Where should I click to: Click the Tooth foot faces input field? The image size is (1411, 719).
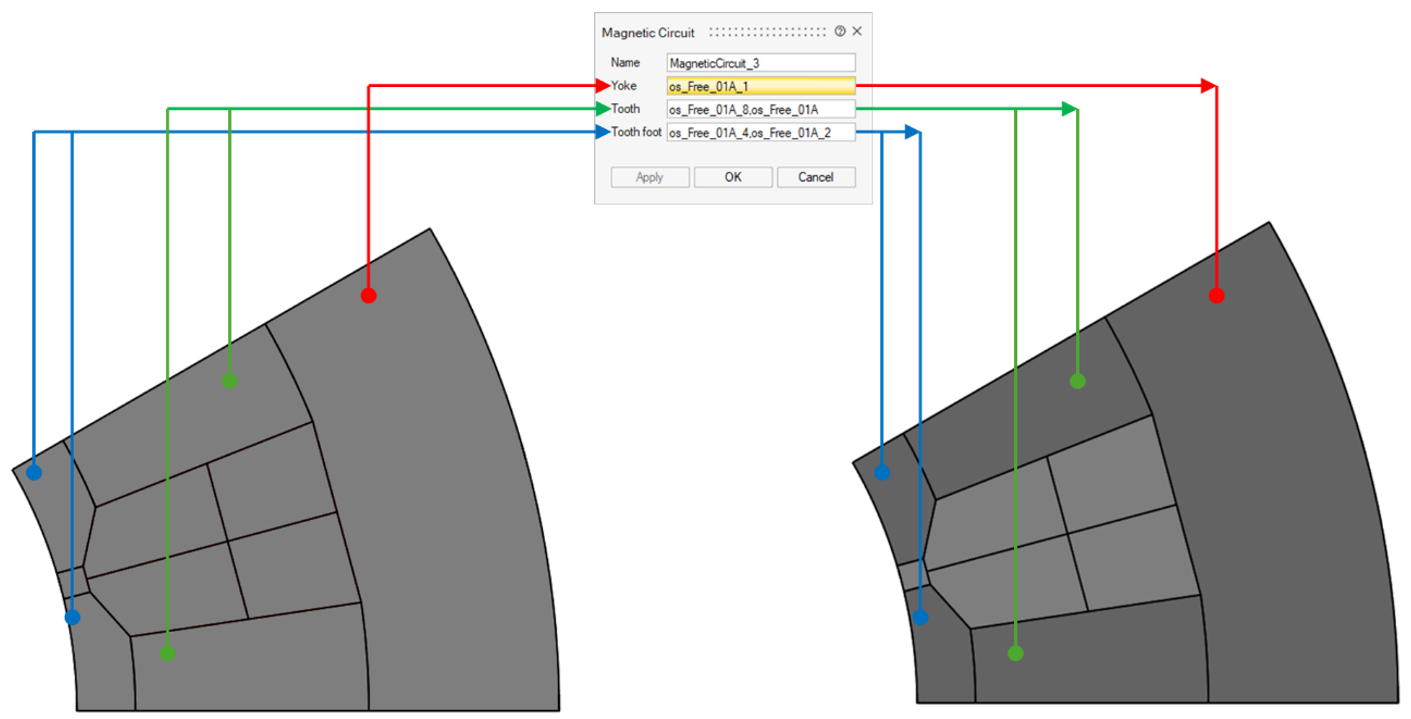click(x=760, y=132)
